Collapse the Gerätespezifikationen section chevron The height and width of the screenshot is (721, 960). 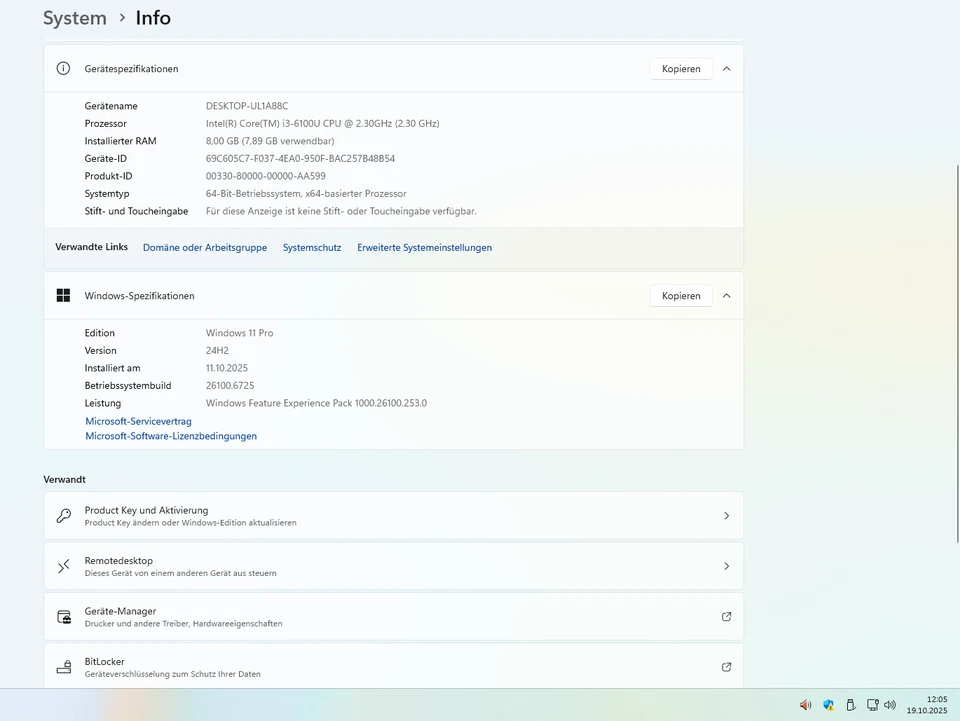pos(727,69)
